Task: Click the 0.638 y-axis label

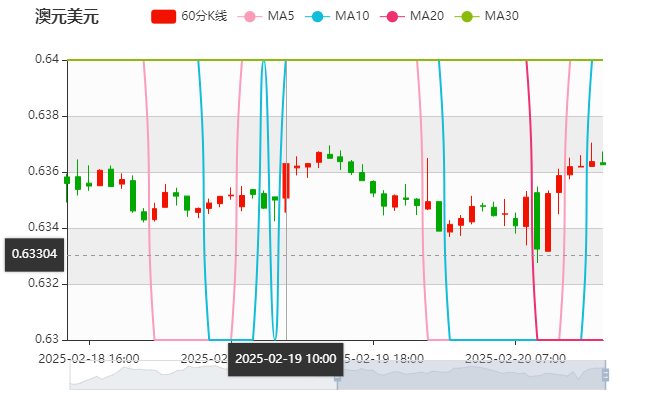Action: (x=47, y=115)
